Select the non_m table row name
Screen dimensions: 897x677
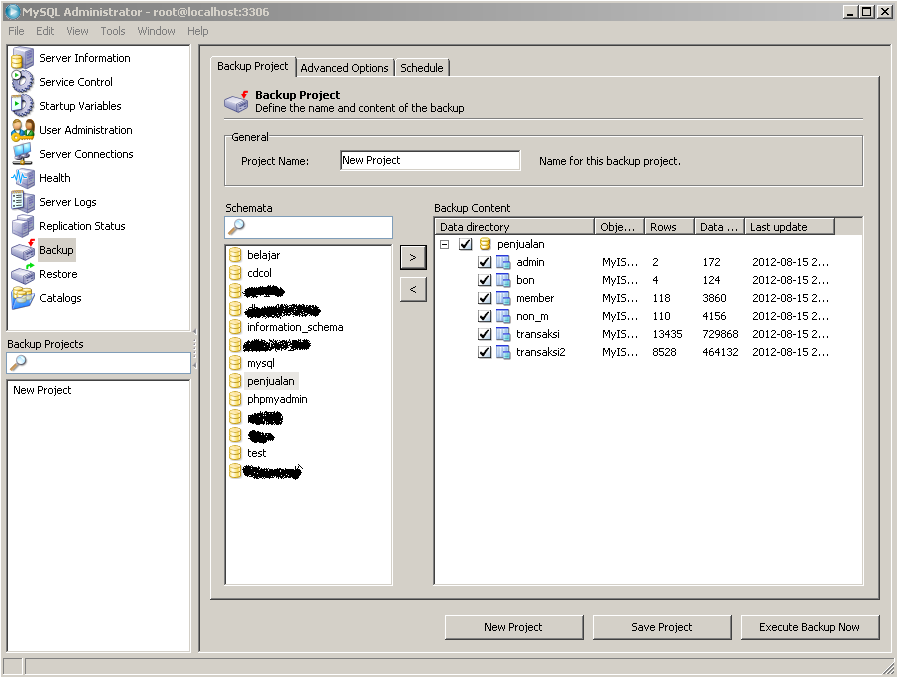click(532, 316)
